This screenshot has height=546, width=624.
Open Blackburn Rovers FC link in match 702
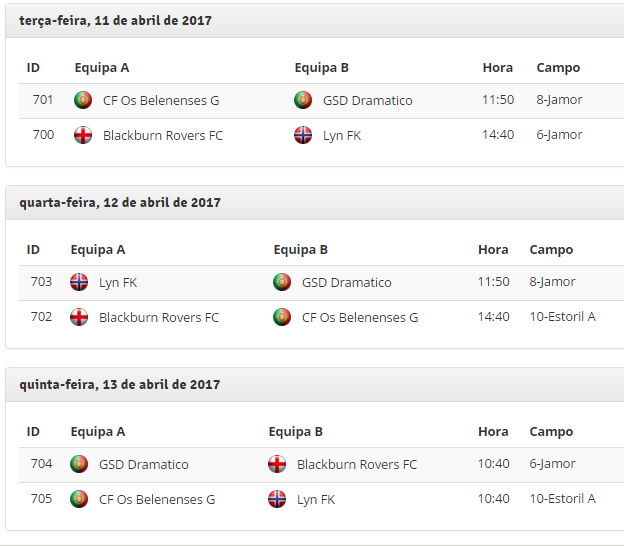pos(159,317)
